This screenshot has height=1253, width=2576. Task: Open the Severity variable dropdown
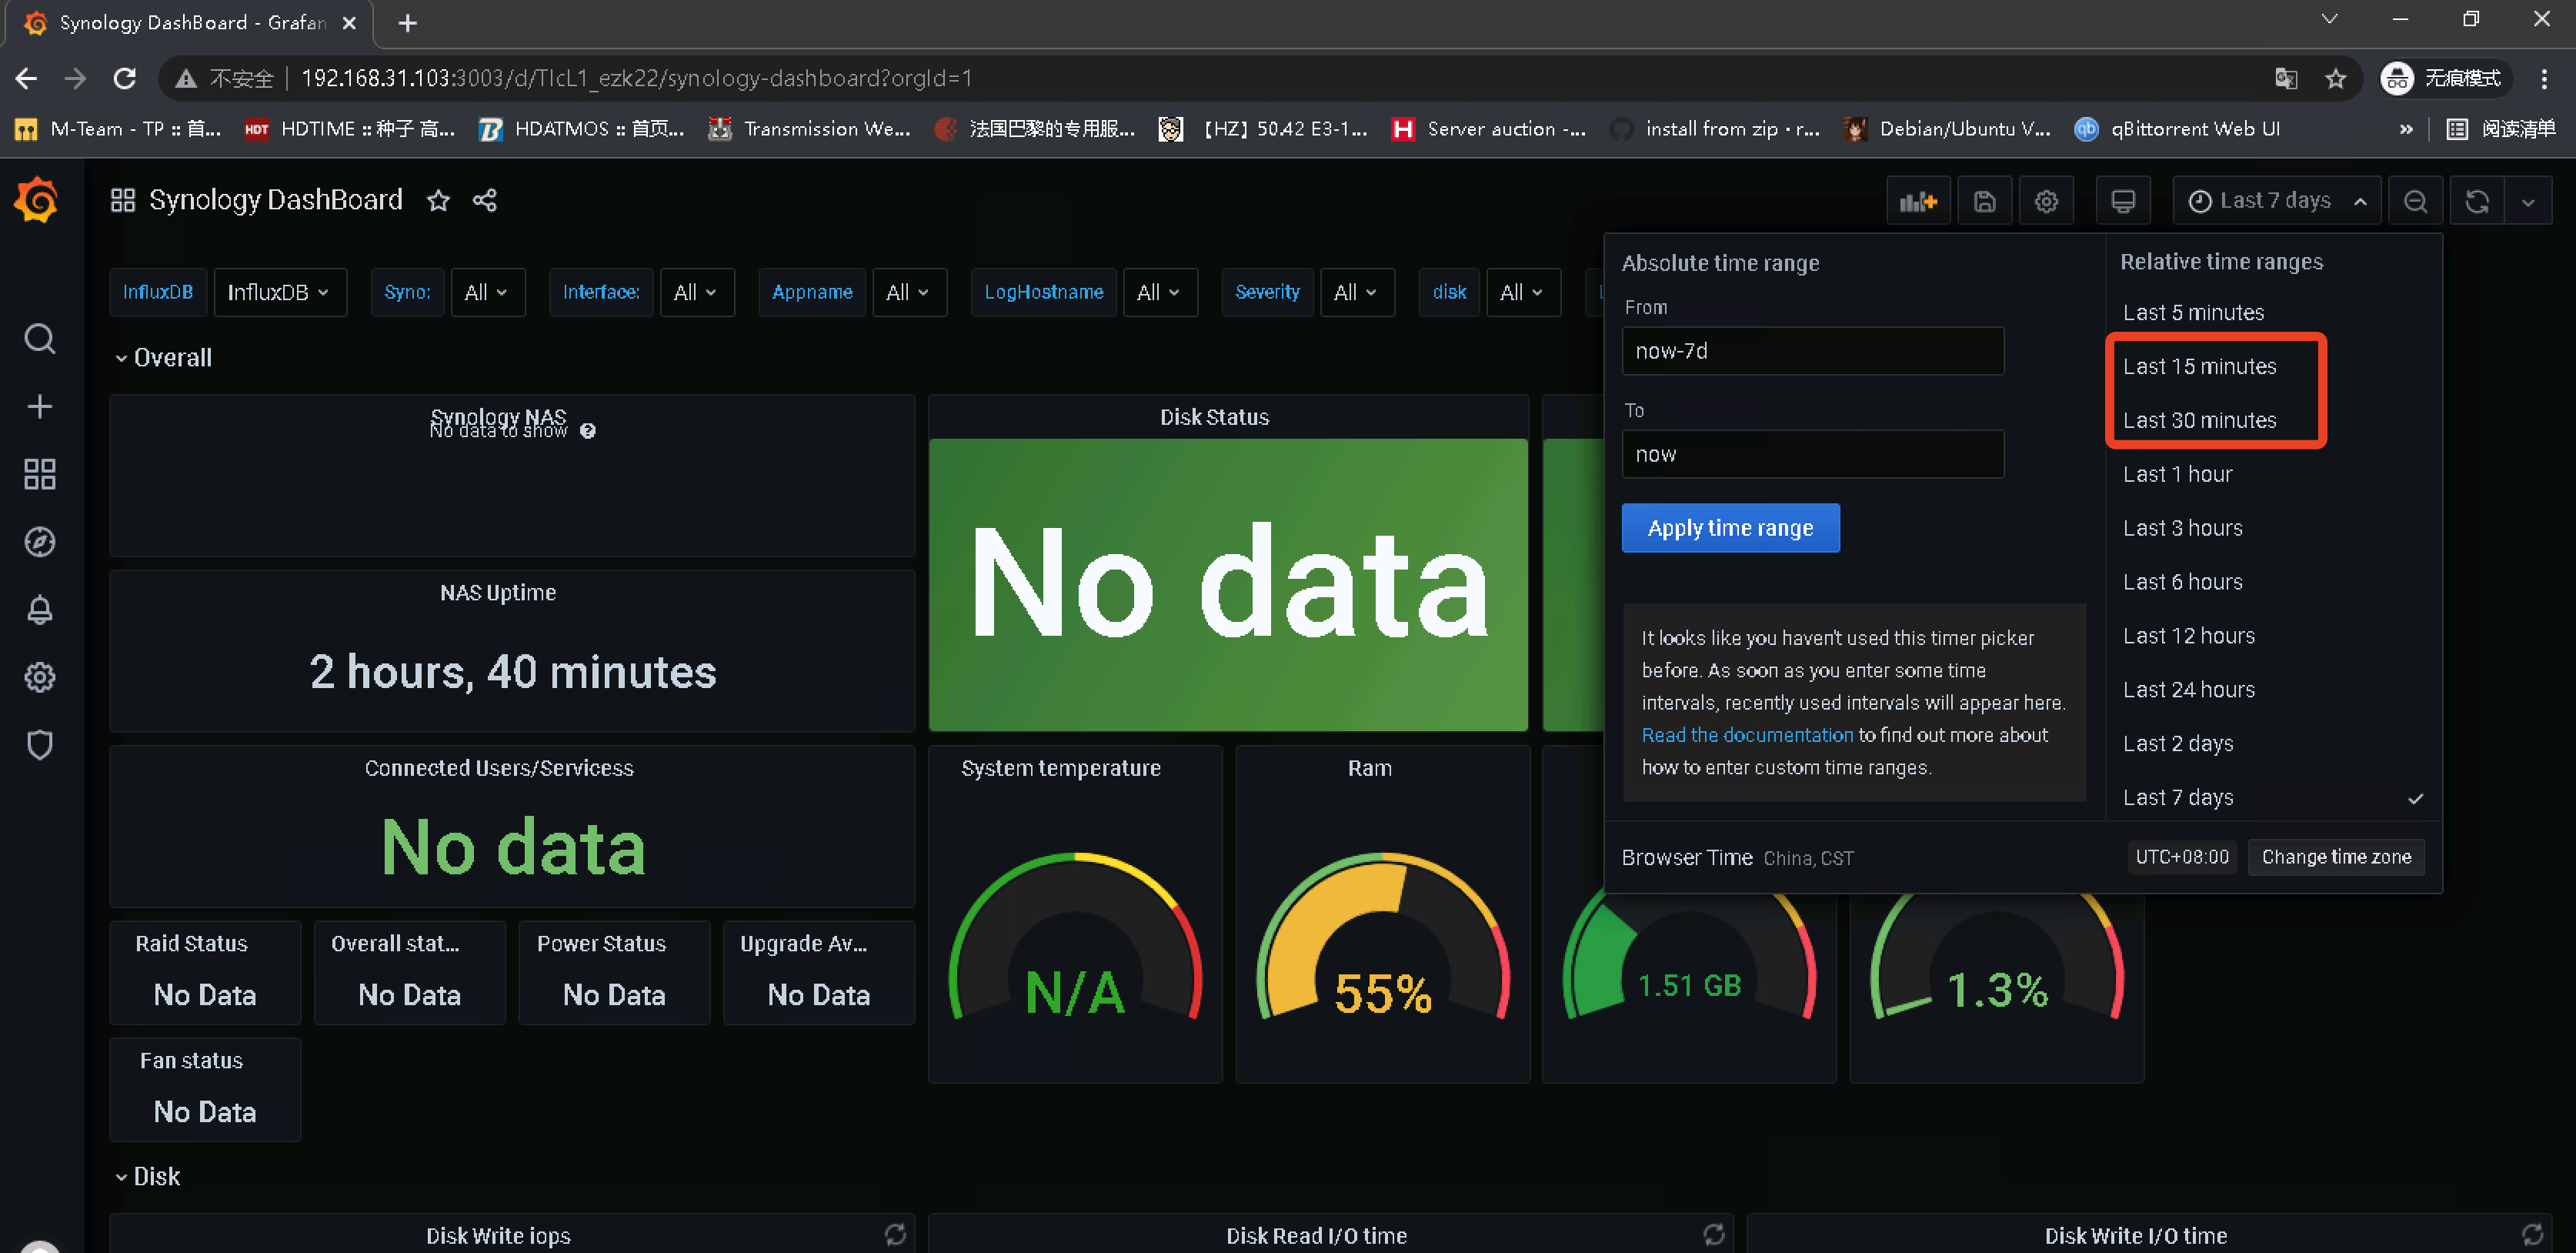(1357, 292)
